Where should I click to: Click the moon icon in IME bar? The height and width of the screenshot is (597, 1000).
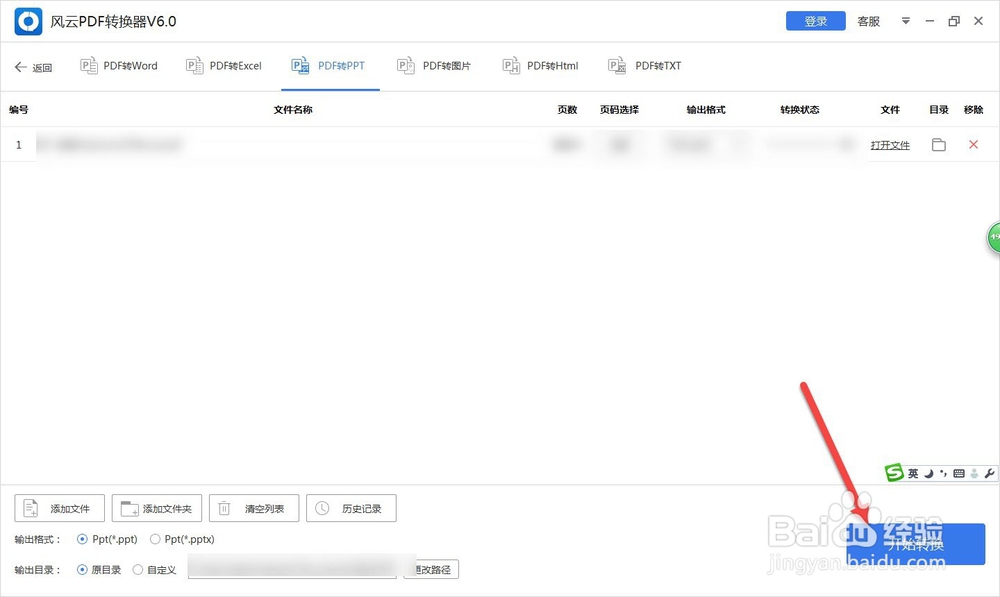(x=929, y=473)
